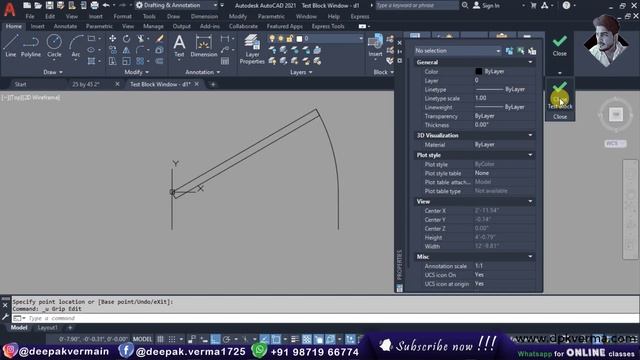Collapse the Misc properties section

tap(530, 257)
